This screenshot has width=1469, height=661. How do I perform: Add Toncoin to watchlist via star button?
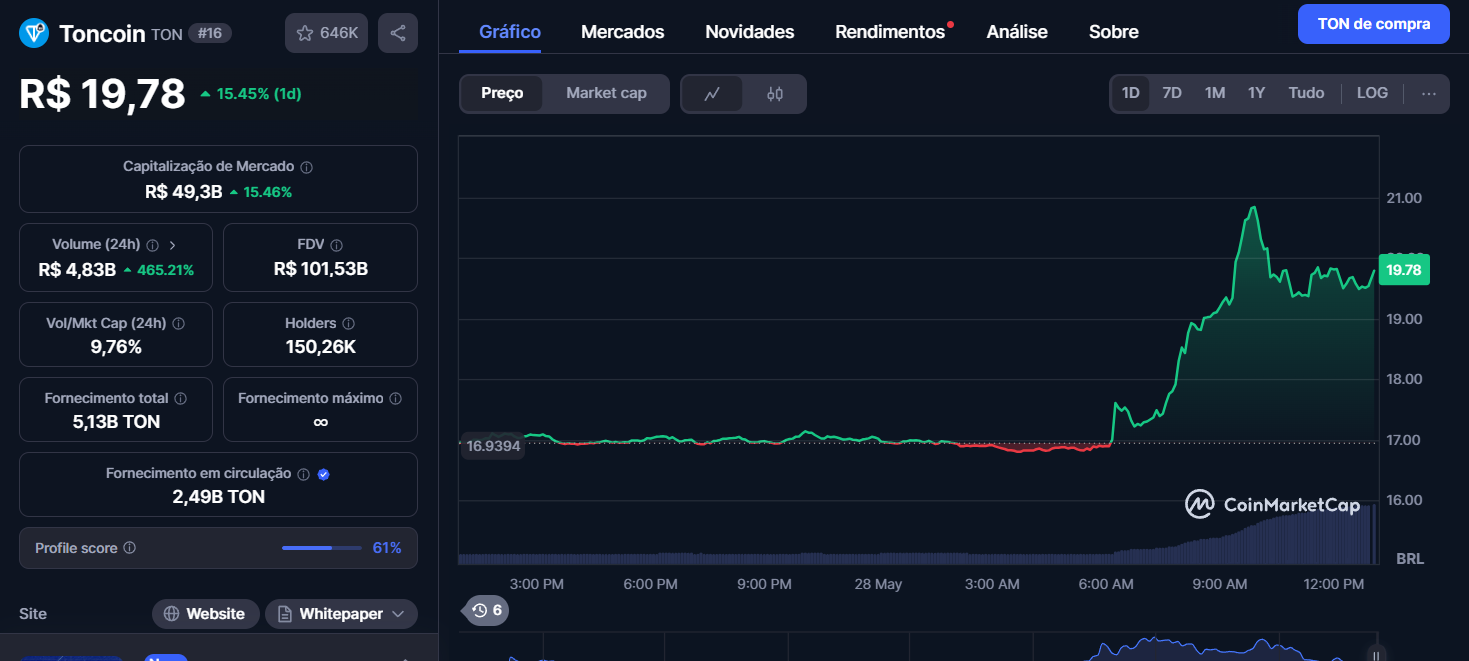coord(327,33)
